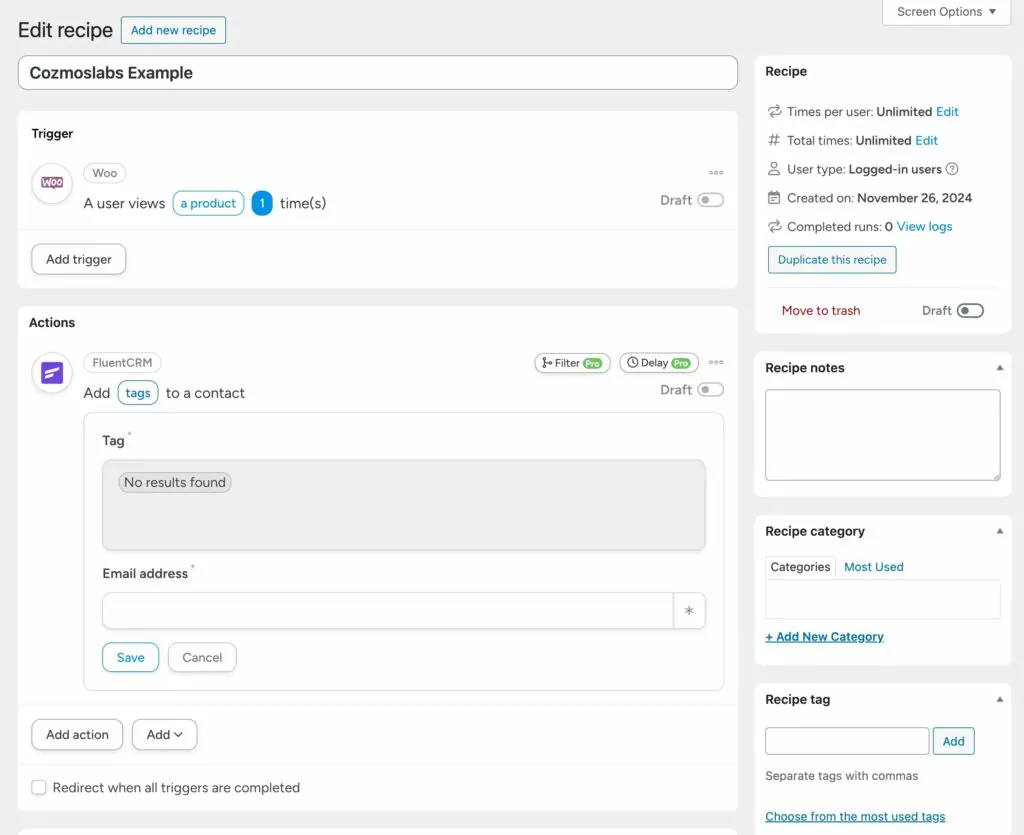Click the Add button for recipe tag
The height and width of the screenshot is (835, 1024).
point(953,741)
